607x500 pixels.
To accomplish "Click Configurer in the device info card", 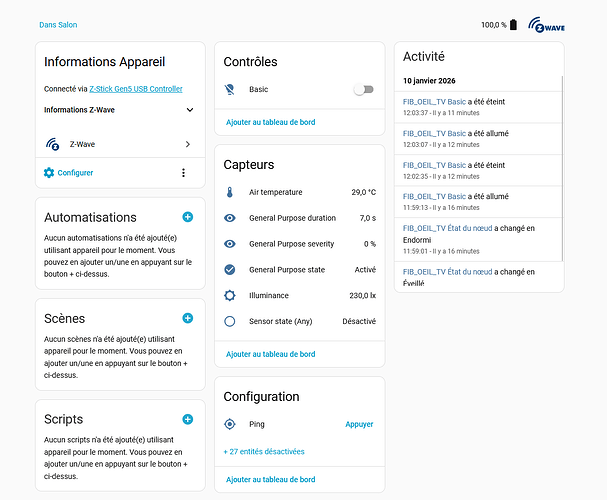I will [75, 173].
